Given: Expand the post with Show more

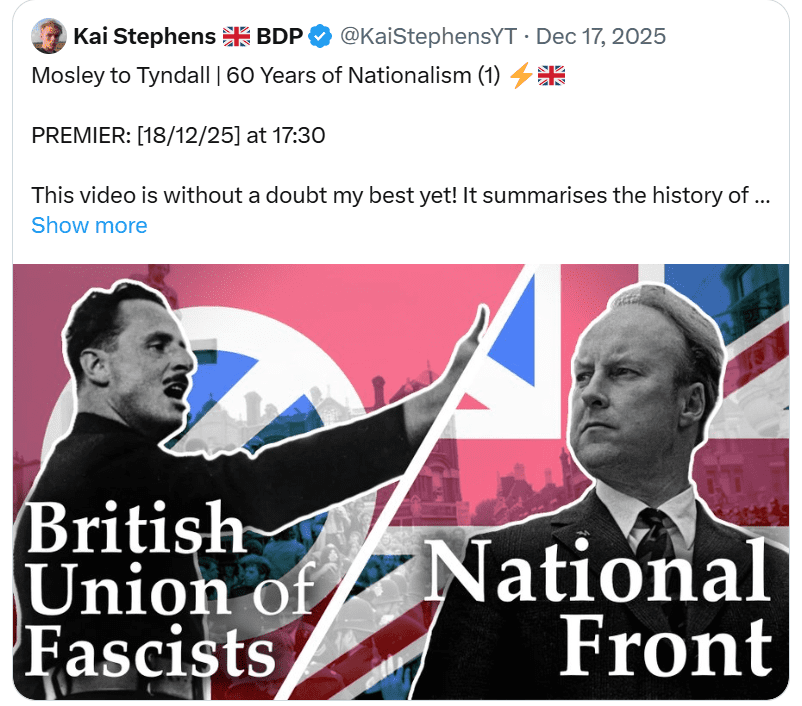Looking at the screenshot, I should coord(89,225).
